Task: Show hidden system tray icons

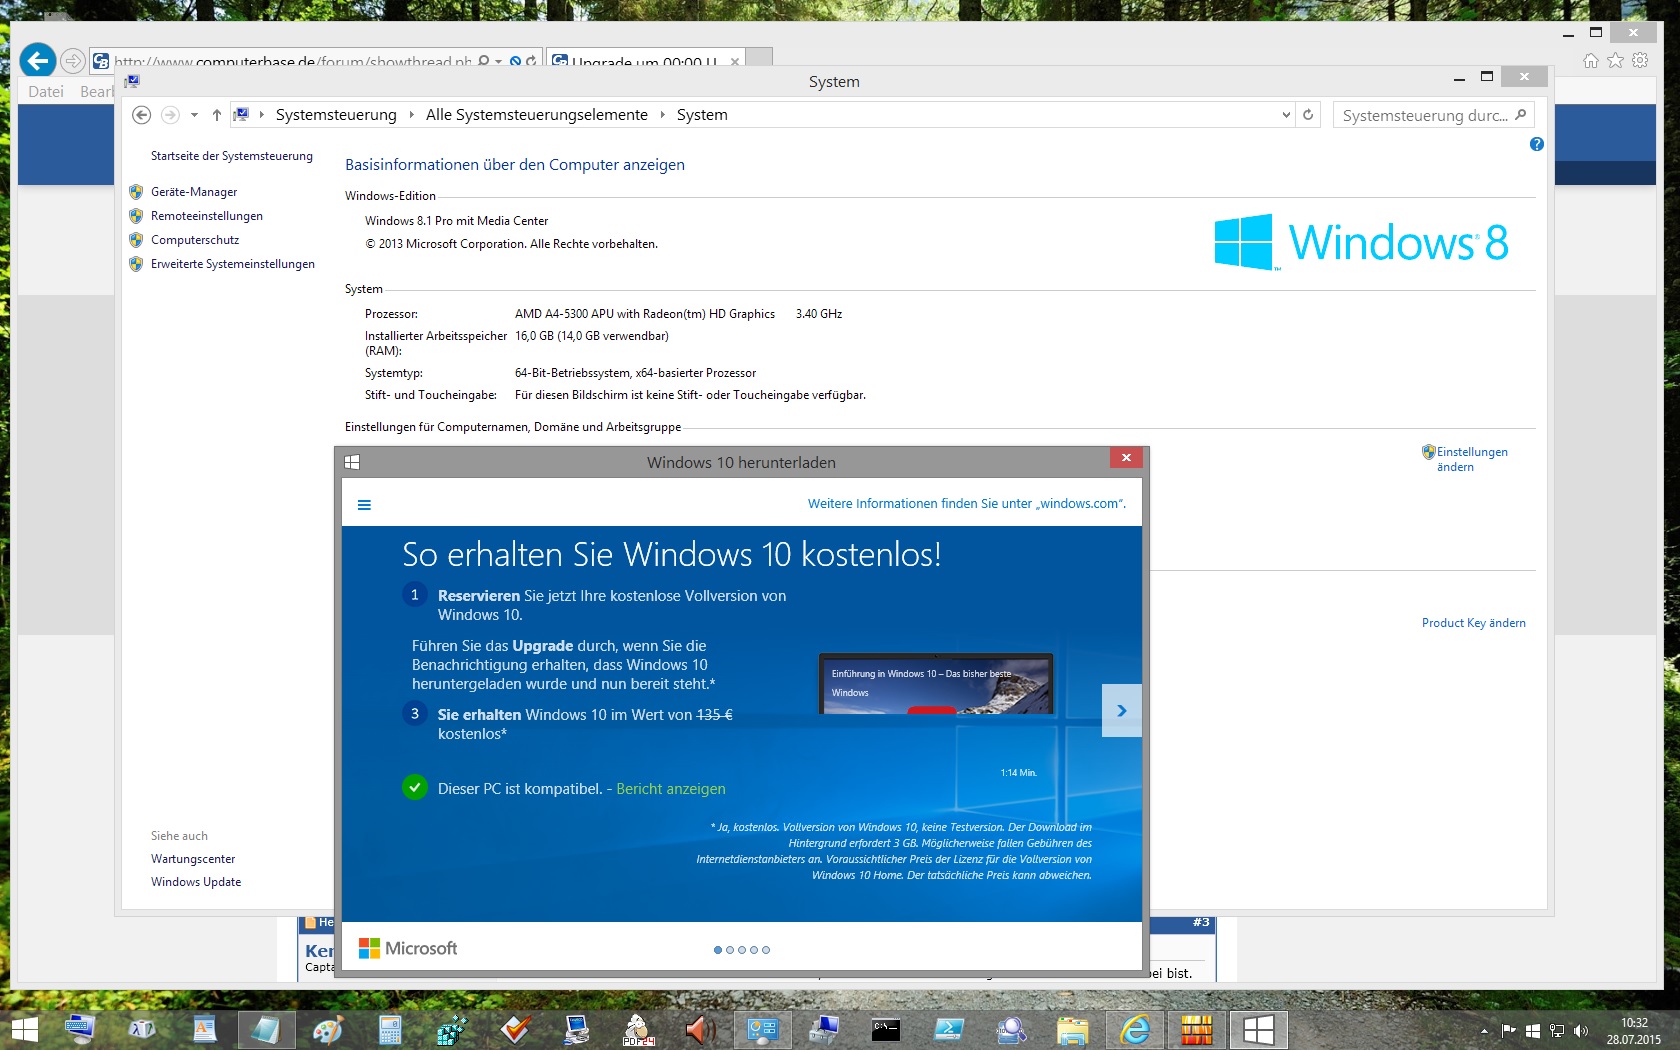Action: click(1484, 1031)
